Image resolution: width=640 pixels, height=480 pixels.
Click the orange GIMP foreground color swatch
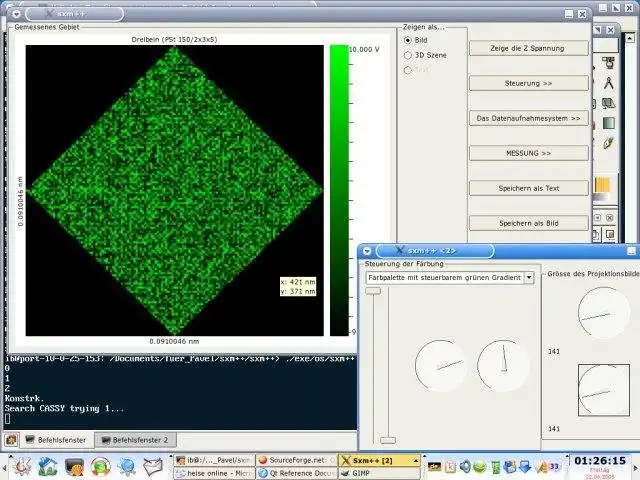point(602,185)
